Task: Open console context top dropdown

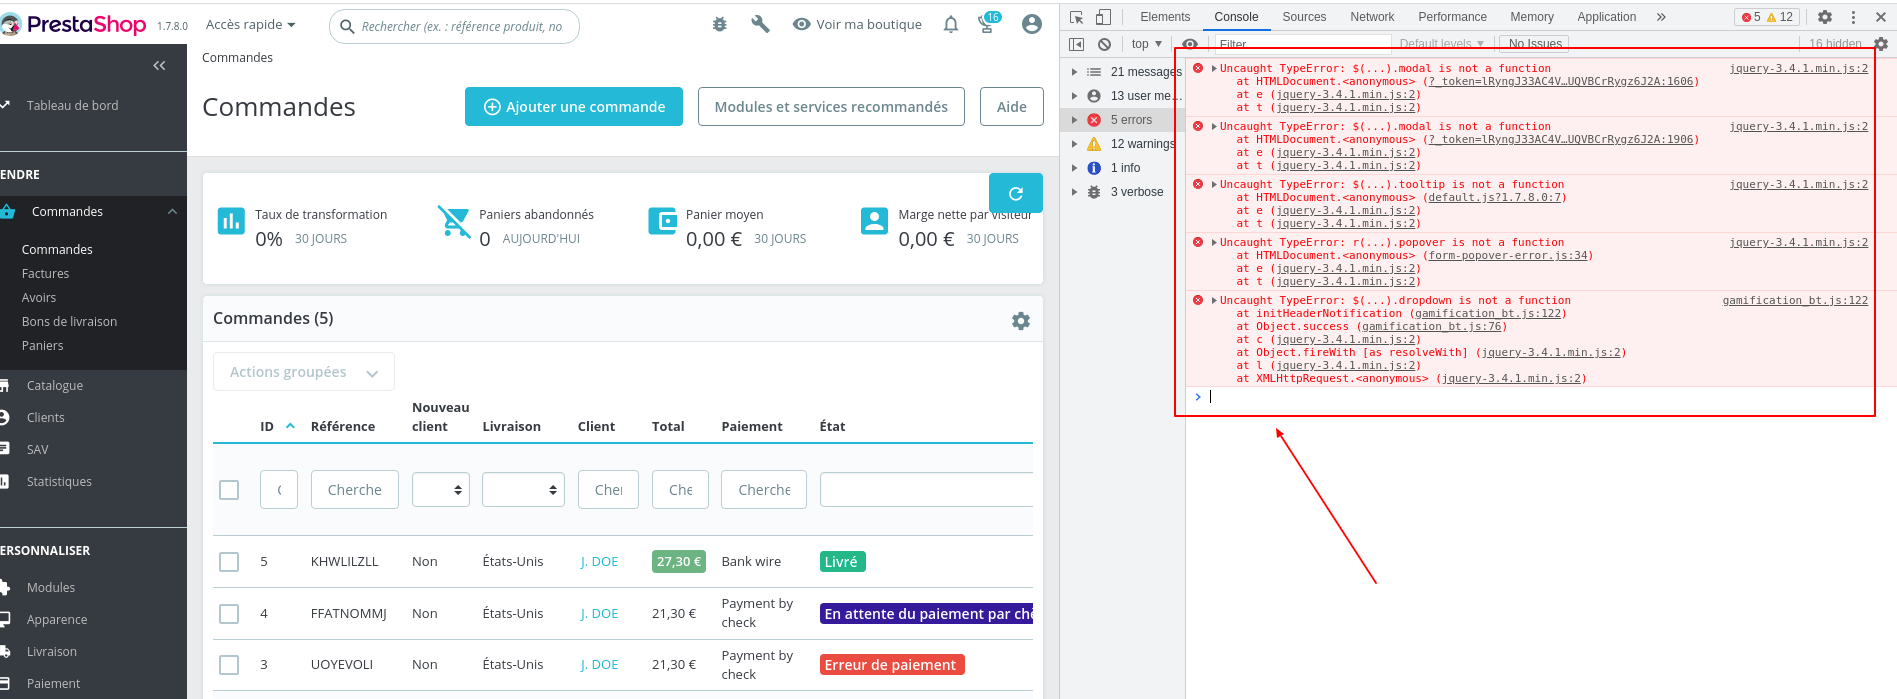Action: (1147, 44)
